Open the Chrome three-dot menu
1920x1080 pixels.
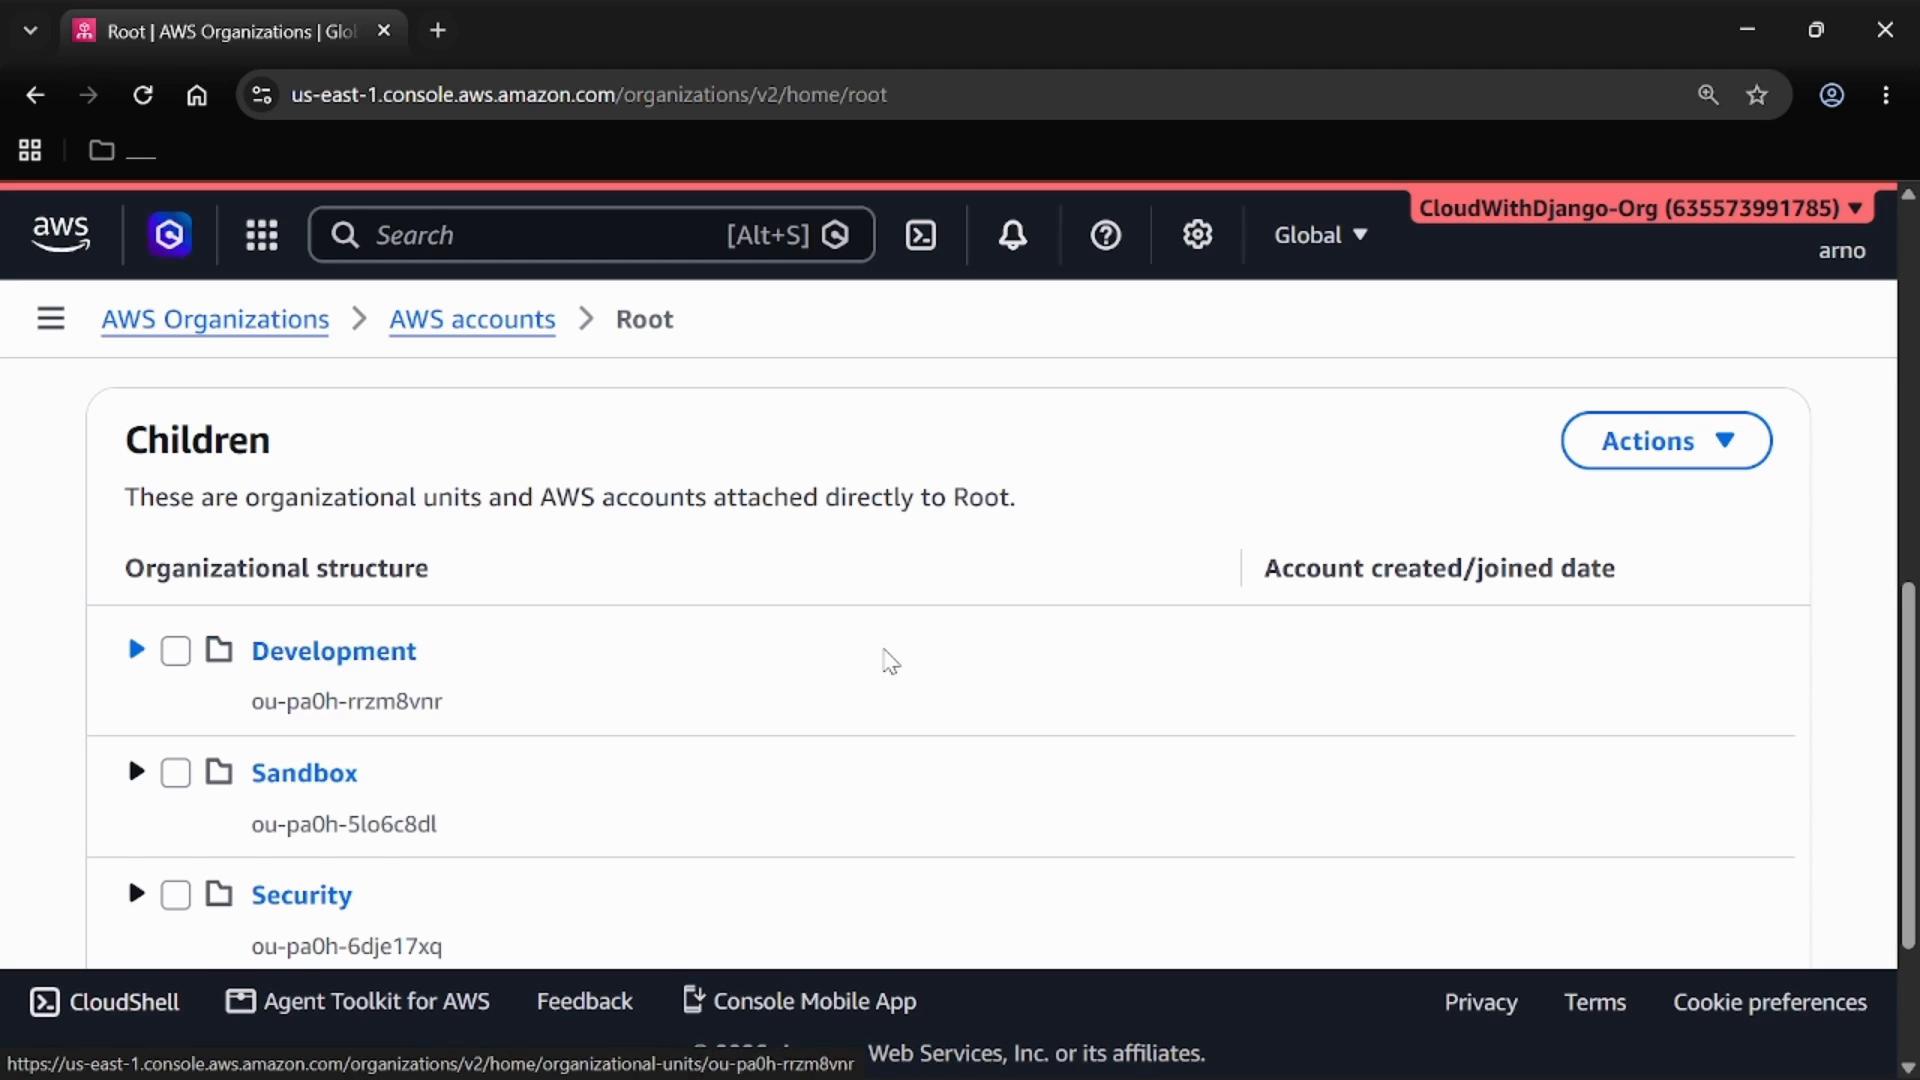click(1886, 95)
